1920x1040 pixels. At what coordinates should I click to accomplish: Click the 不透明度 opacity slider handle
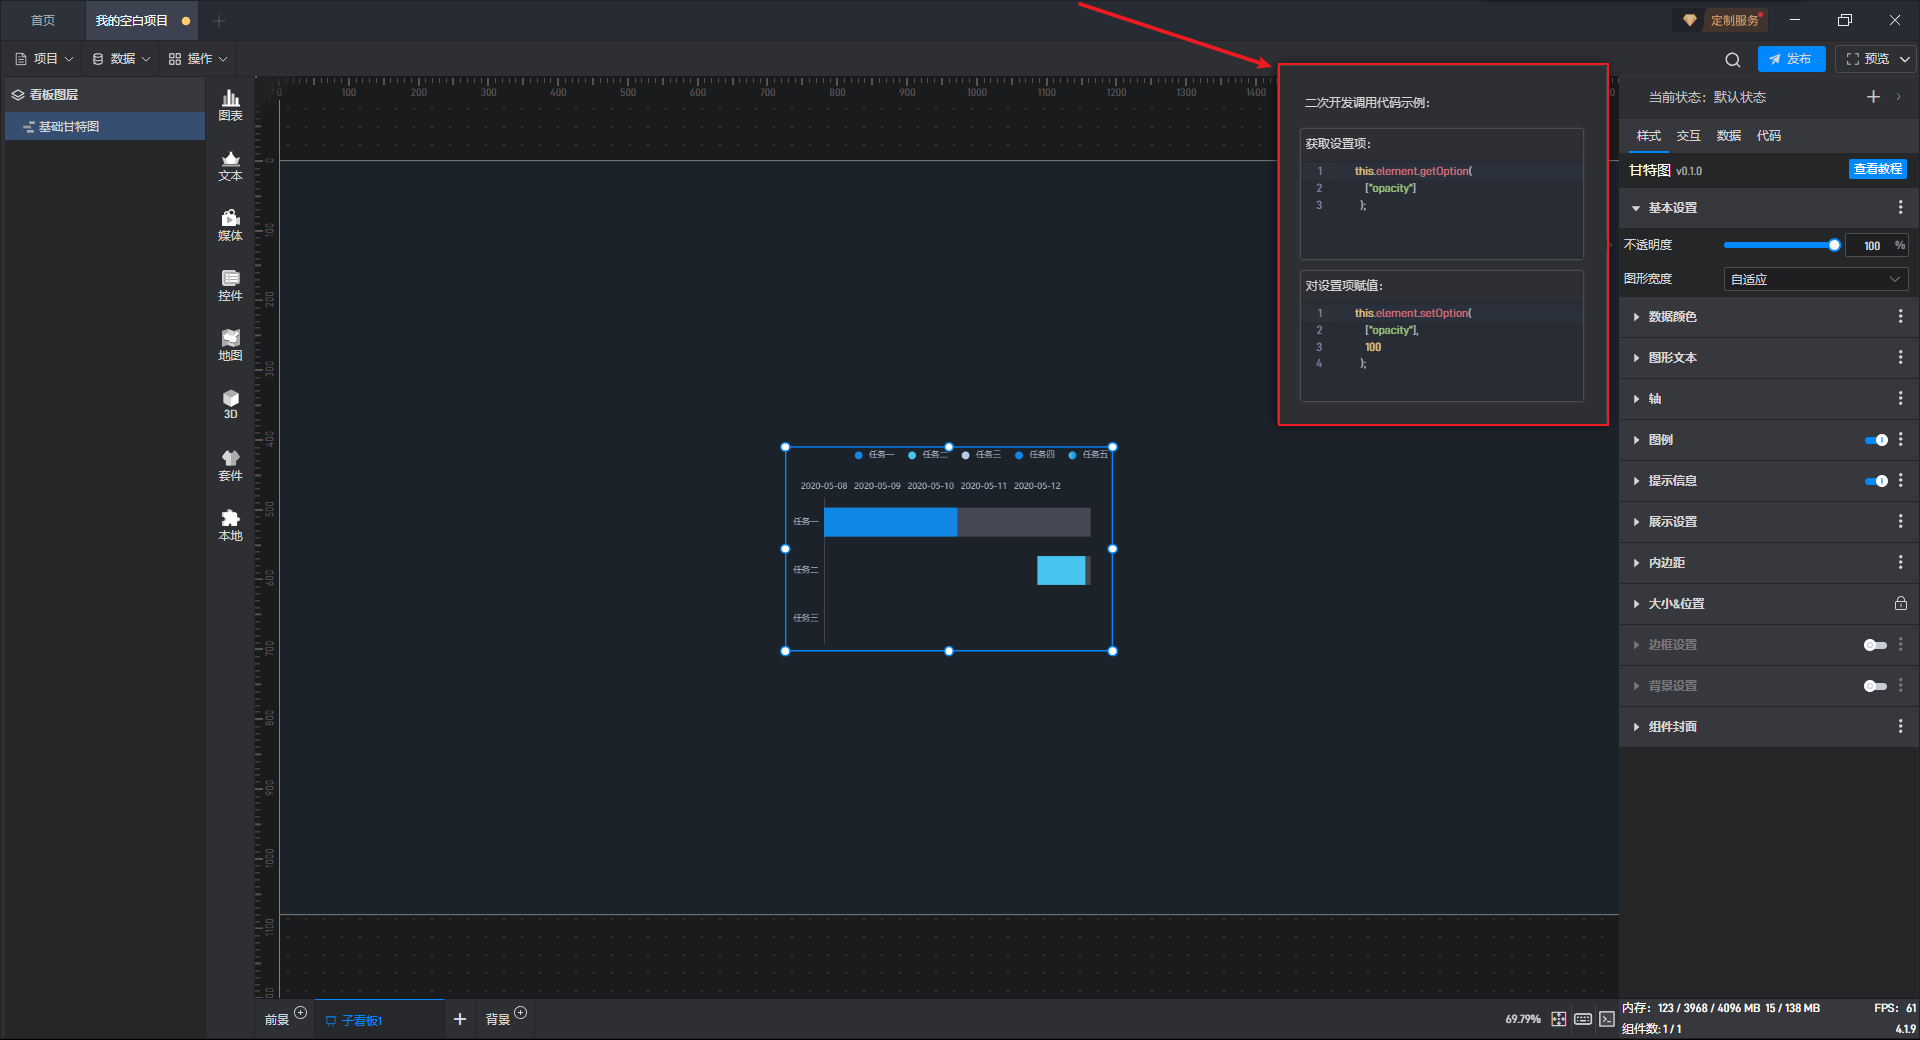(1834, 245)
